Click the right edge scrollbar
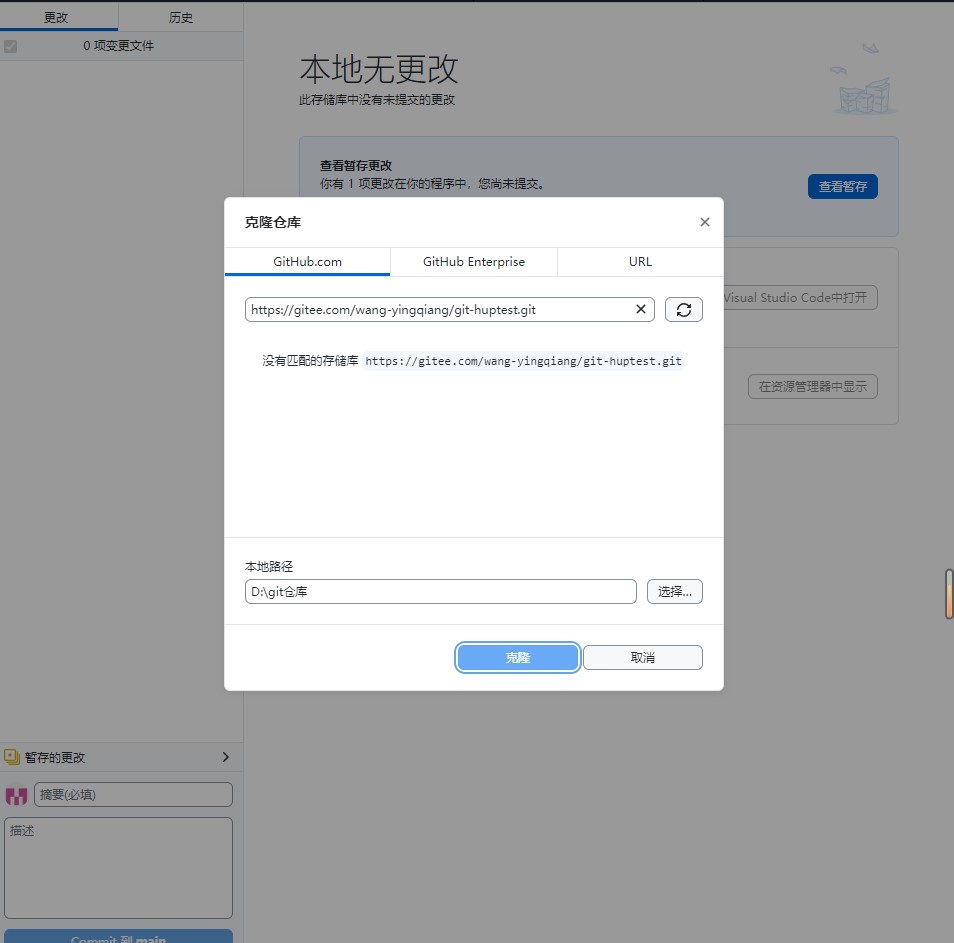This screenshot has width=954, height=943. point(948,593)
